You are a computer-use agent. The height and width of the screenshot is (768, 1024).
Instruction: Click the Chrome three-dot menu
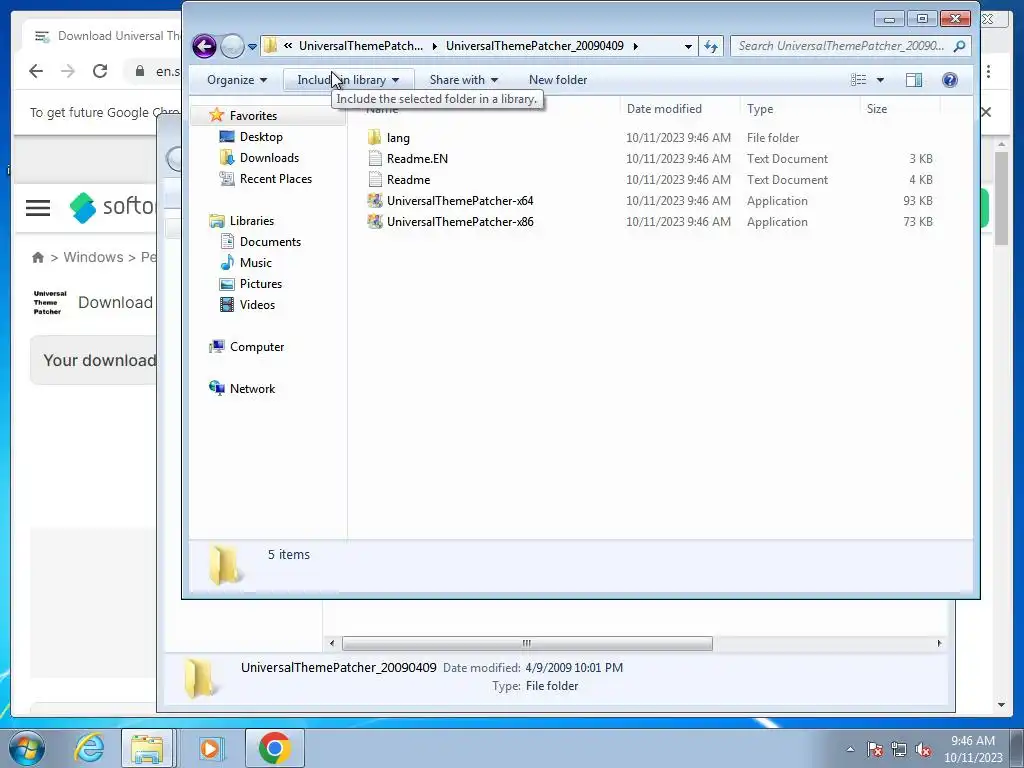click(x=988, y=71)
